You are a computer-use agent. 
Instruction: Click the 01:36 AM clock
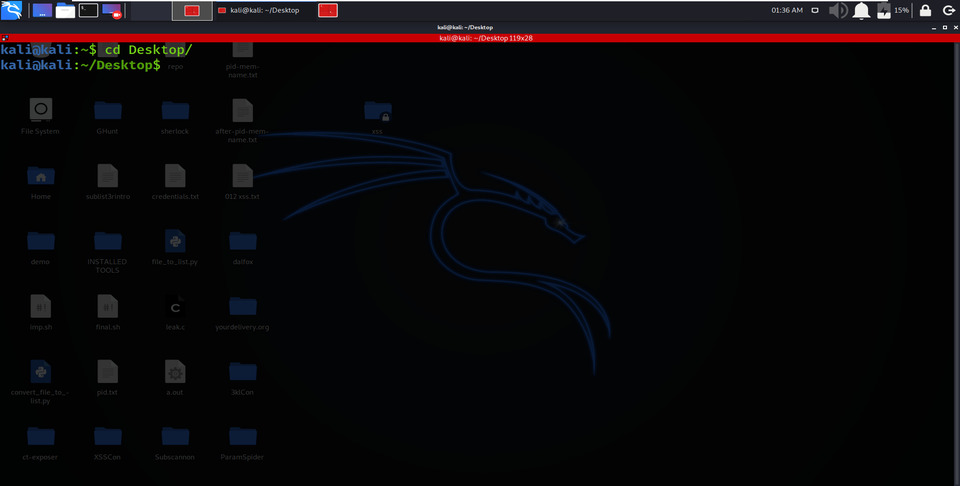click(787, 10)
